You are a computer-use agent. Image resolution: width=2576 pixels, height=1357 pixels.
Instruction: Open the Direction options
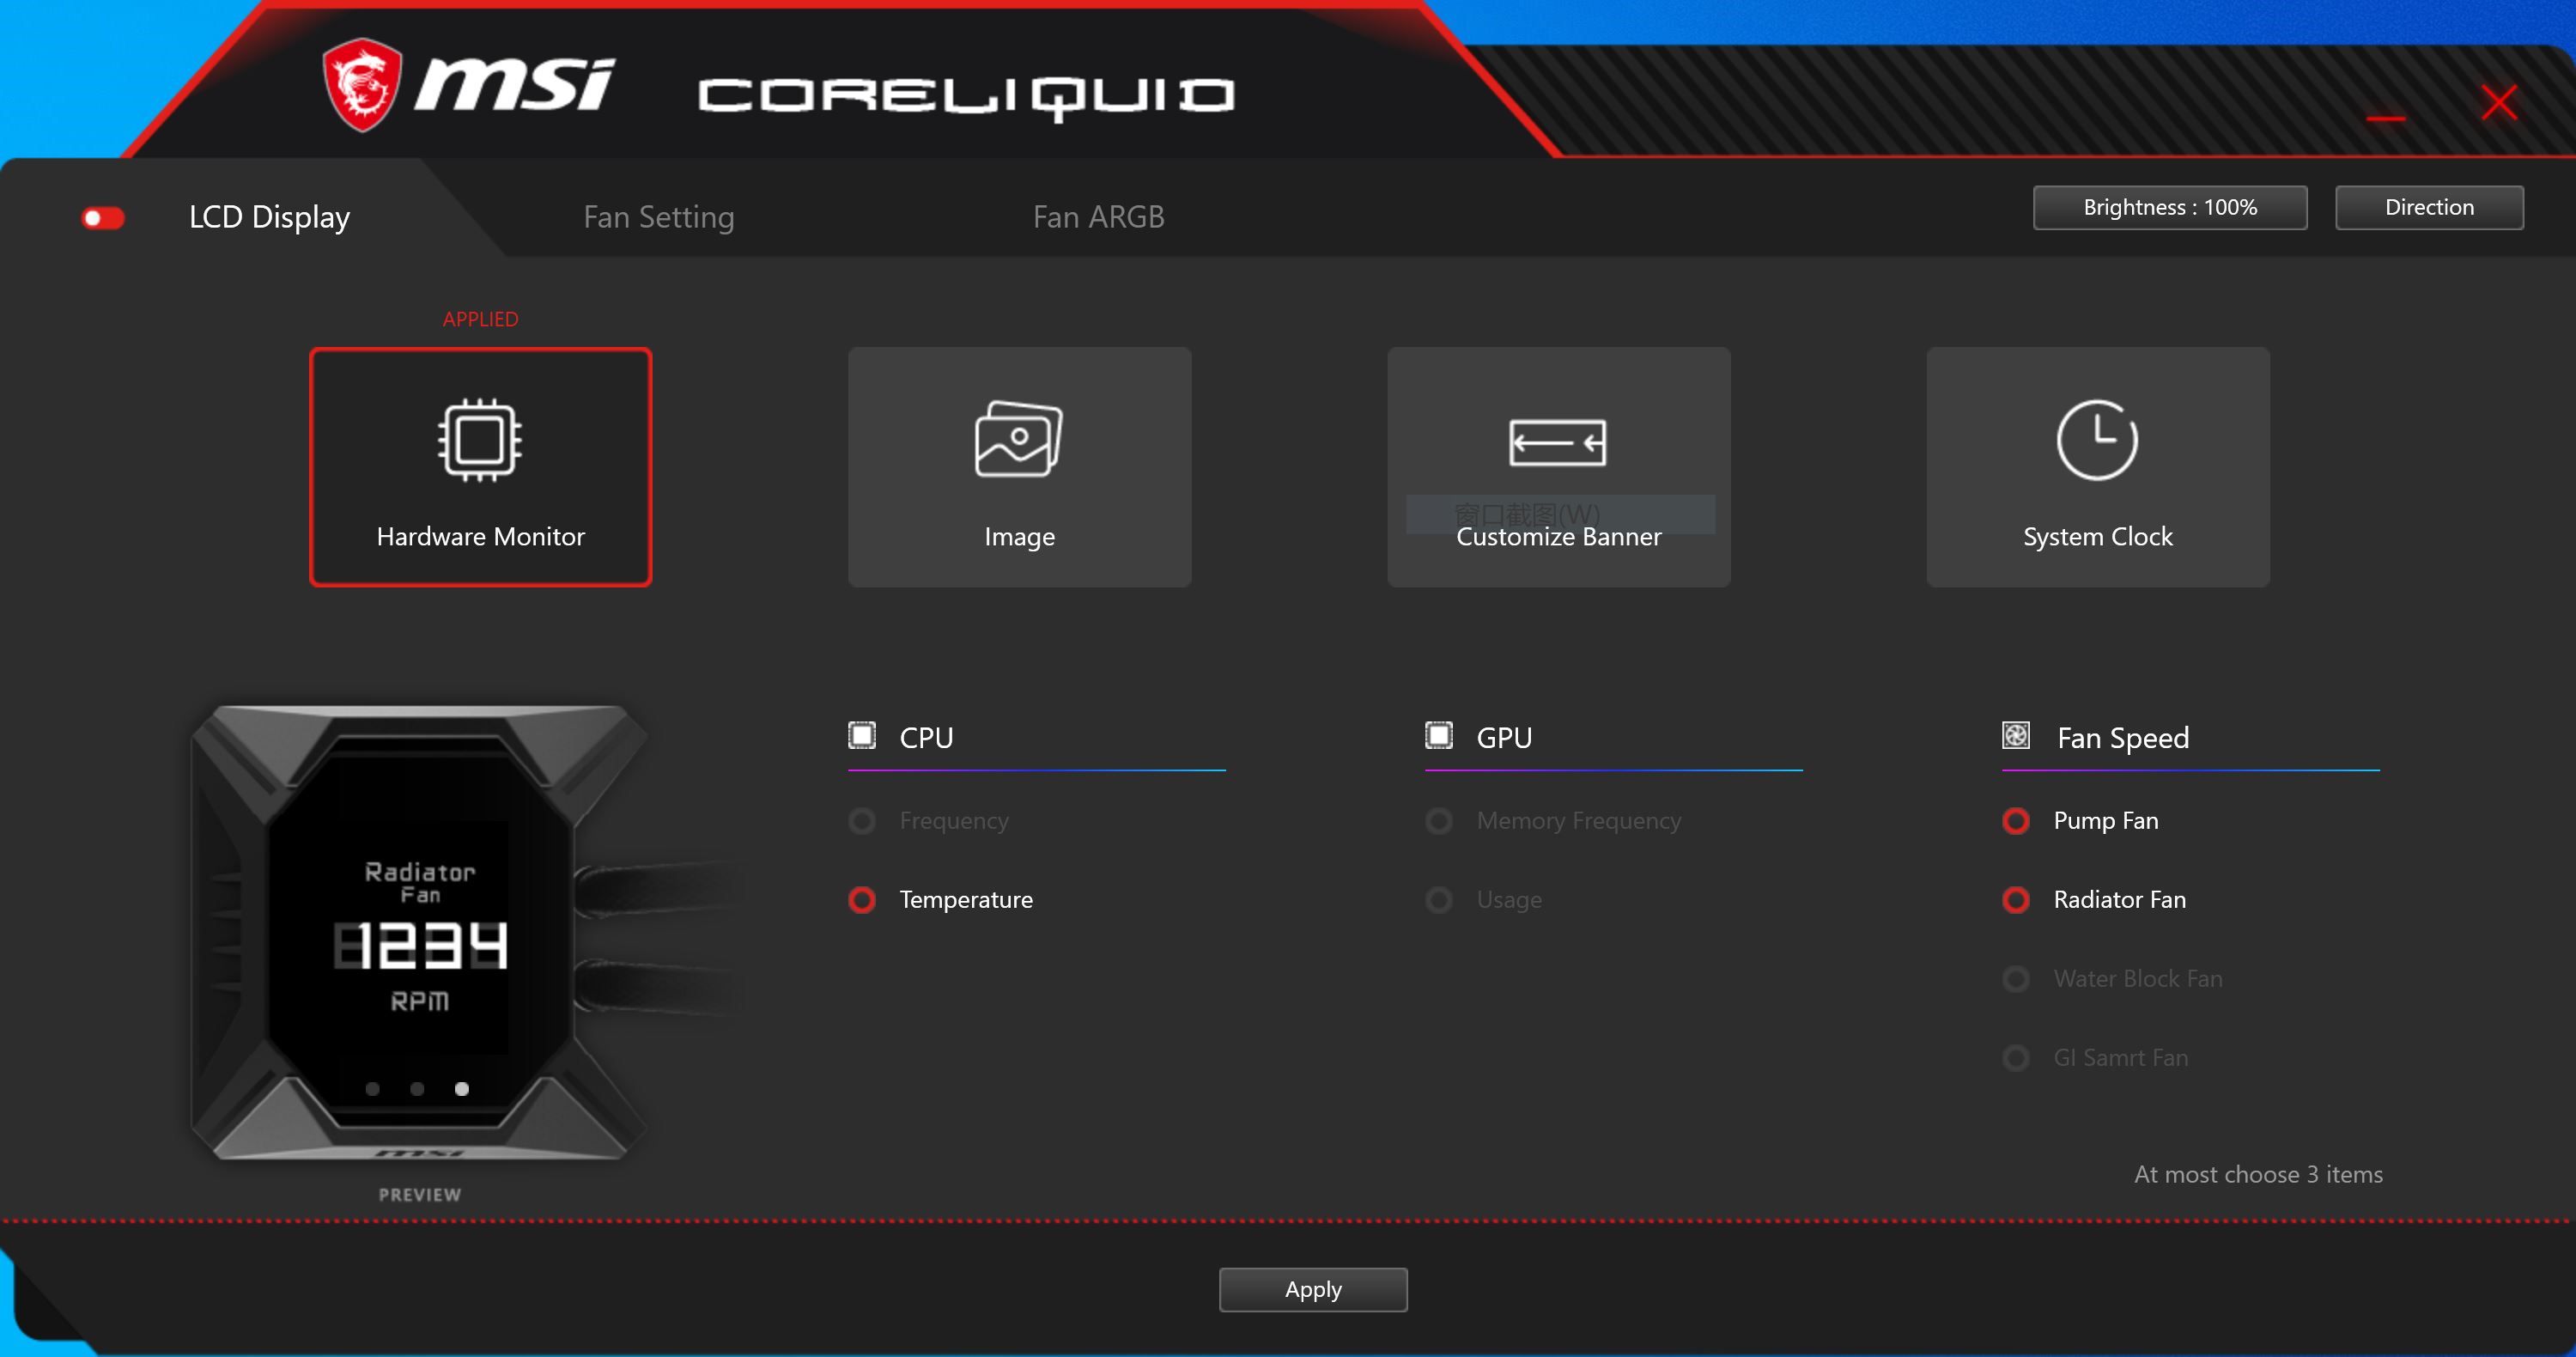pyautogui.click(x=2428, y=207)
